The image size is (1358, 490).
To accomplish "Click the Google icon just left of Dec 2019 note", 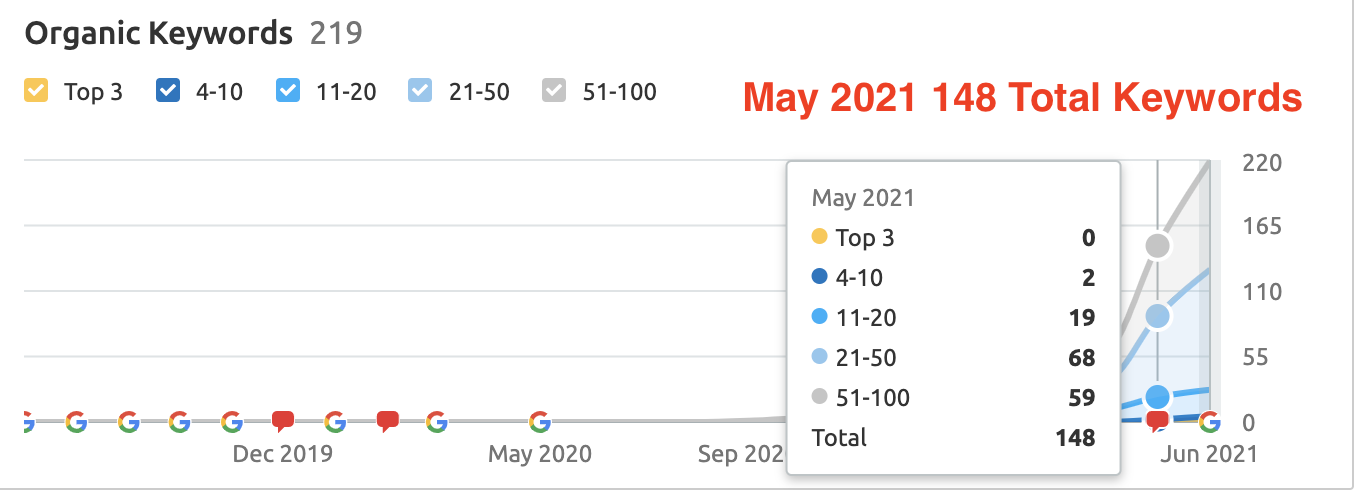I will tap(231, 421).
